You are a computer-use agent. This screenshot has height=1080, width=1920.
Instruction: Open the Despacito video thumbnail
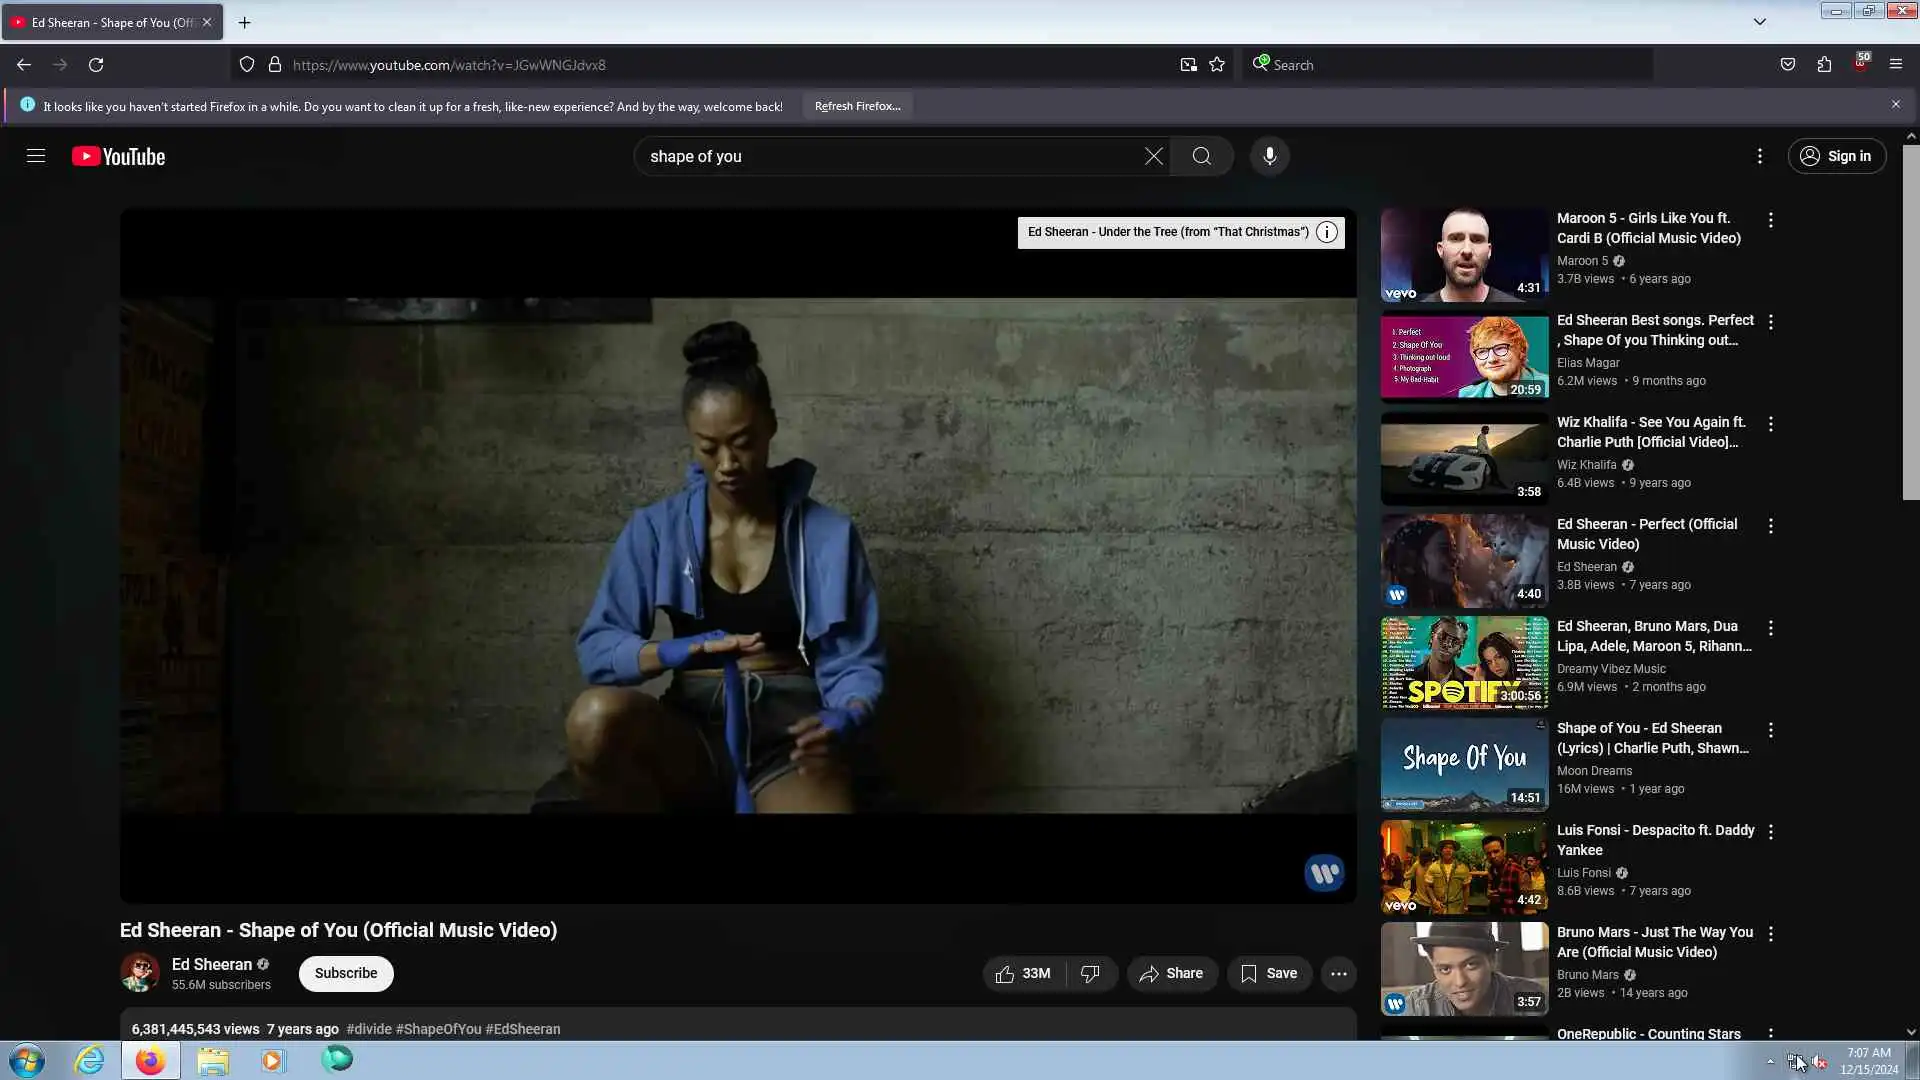point(1464,867)
